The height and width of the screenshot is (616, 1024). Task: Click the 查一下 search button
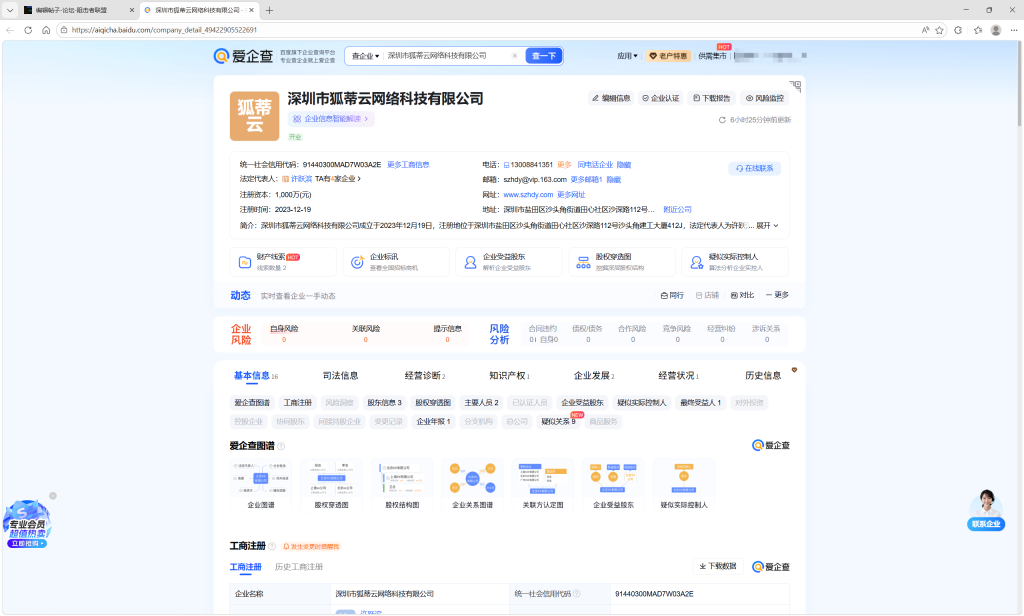point(544,56)
